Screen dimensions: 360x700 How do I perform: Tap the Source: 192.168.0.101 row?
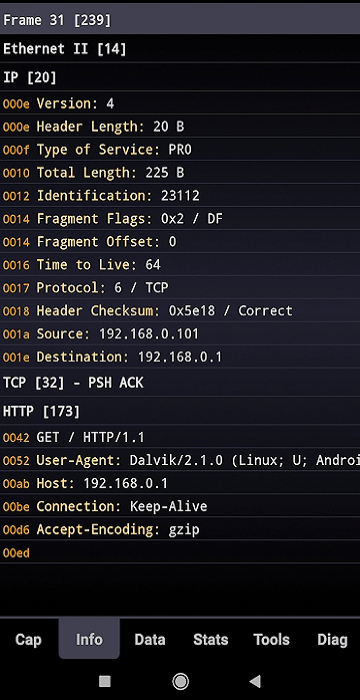click(x=180, y=334)
